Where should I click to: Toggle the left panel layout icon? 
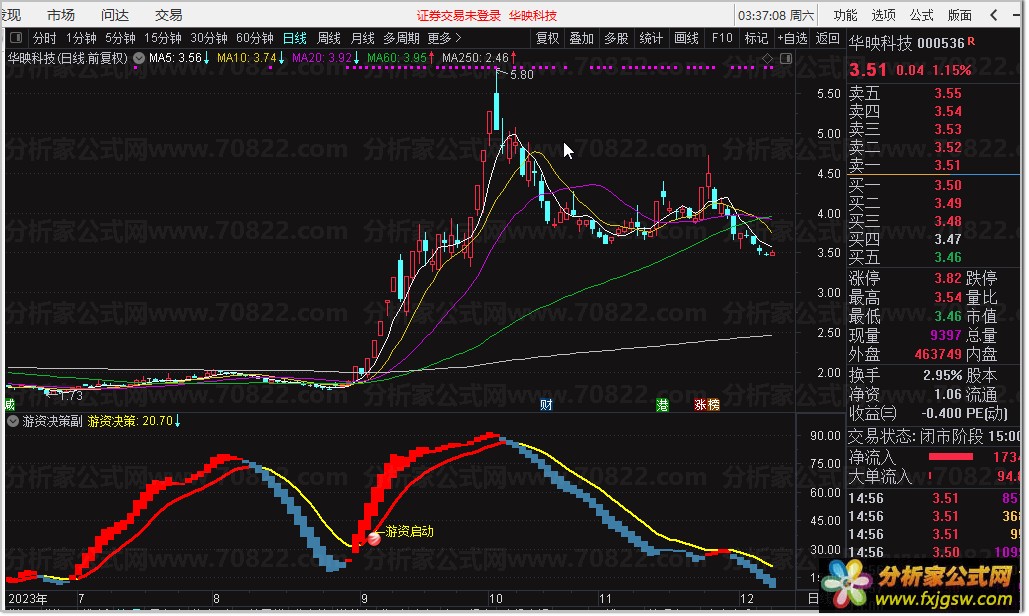16,37
